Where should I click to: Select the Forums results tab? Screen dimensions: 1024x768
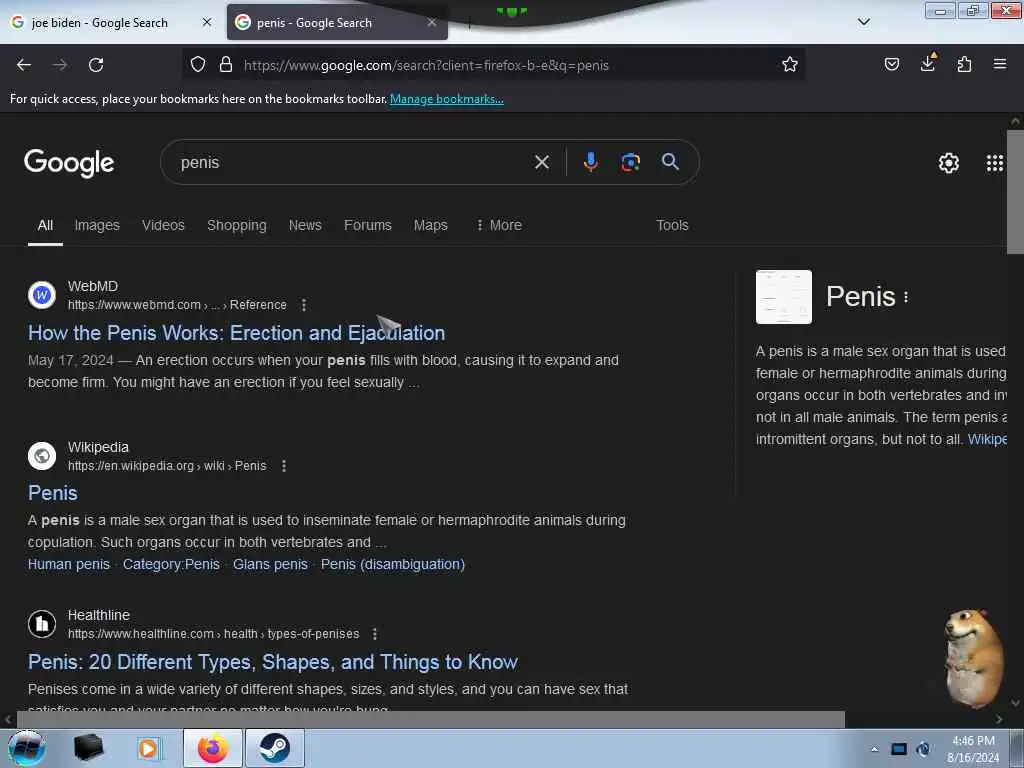[x=368, y=225]
